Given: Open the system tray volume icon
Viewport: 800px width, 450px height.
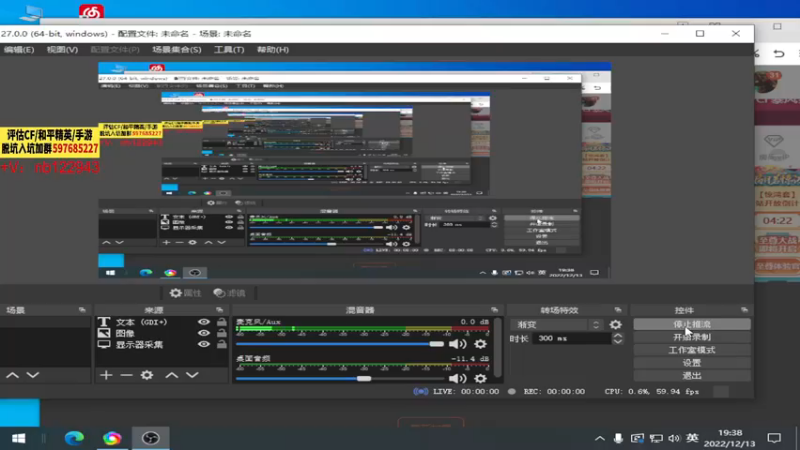Looking at the screenshot, I should pyautogui.click(x=674, y=438).
